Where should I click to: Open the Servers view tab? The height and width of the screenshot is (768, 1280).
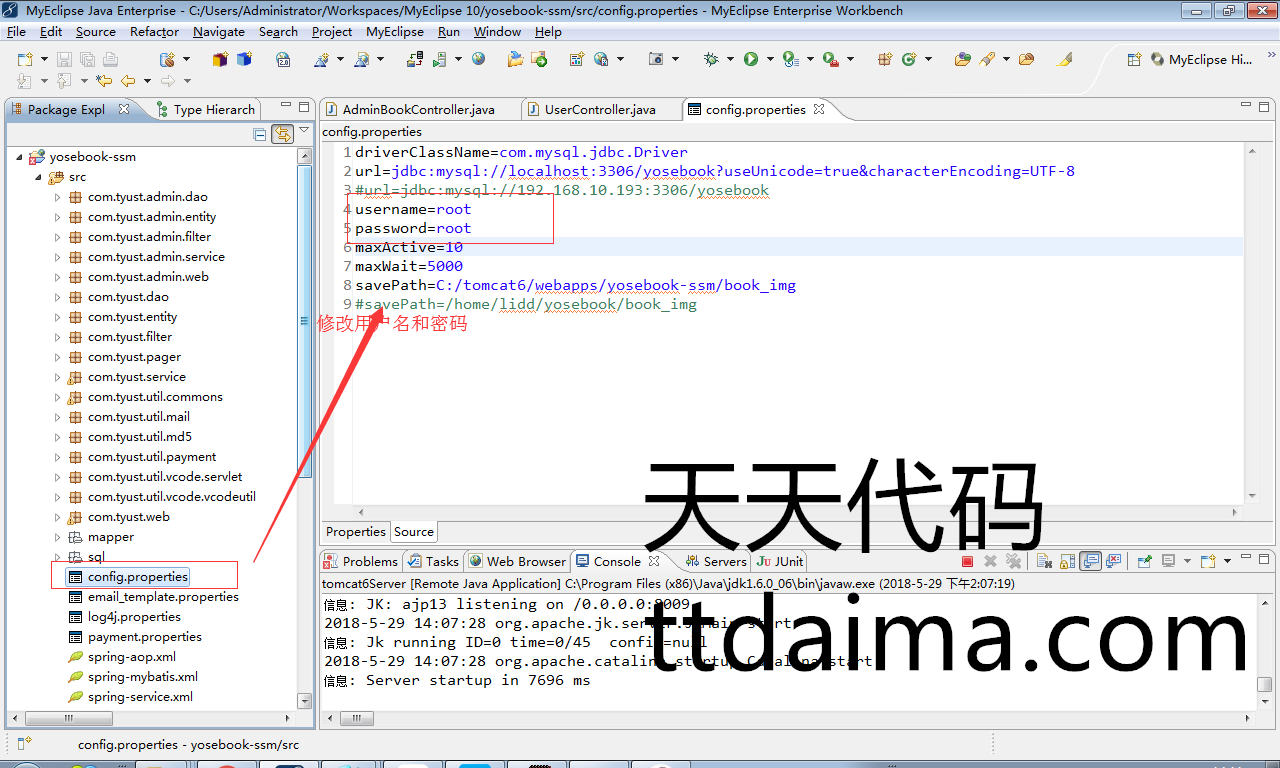pyautogui.click(x=724, y=562)
